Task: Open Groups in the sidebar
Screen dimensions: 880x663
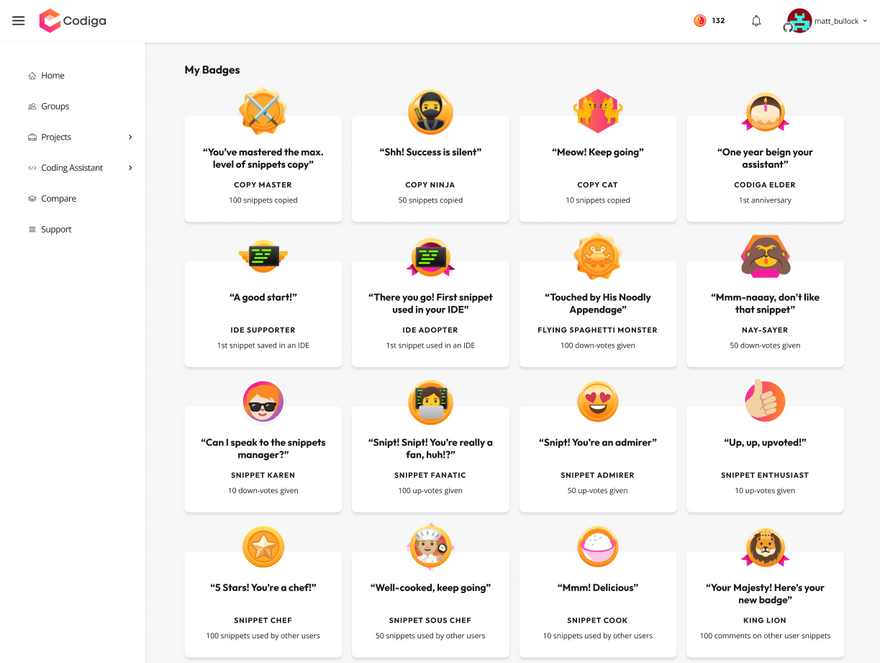Action: [x=54, y=106]
